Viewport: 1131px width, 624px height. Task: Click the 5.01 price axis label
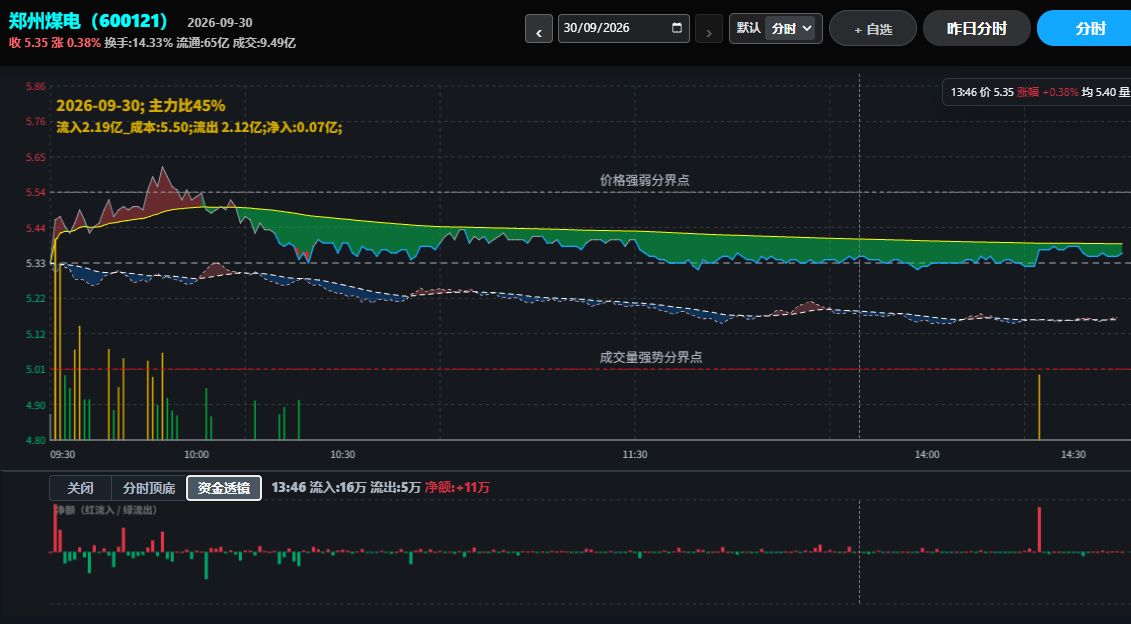click(x=36, y=369)
